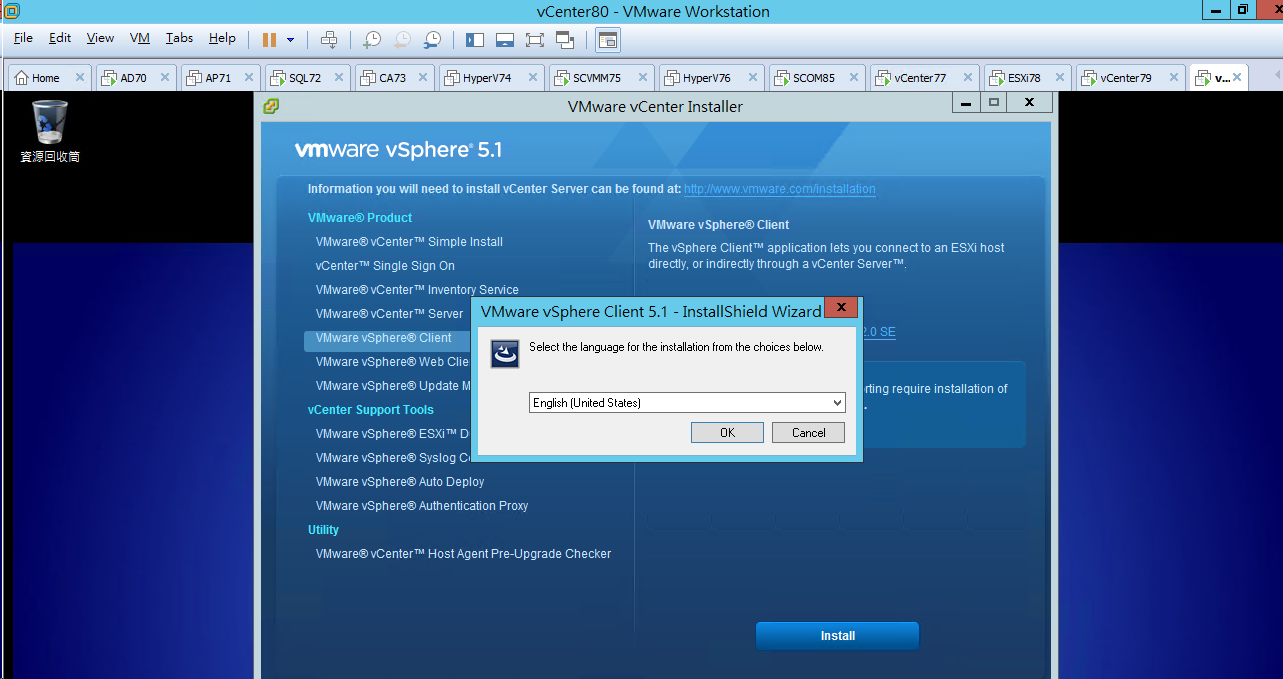Click Cancel in the InstallShield Wizard
This screenshot has height=679, width=1283.
point(808,432)
